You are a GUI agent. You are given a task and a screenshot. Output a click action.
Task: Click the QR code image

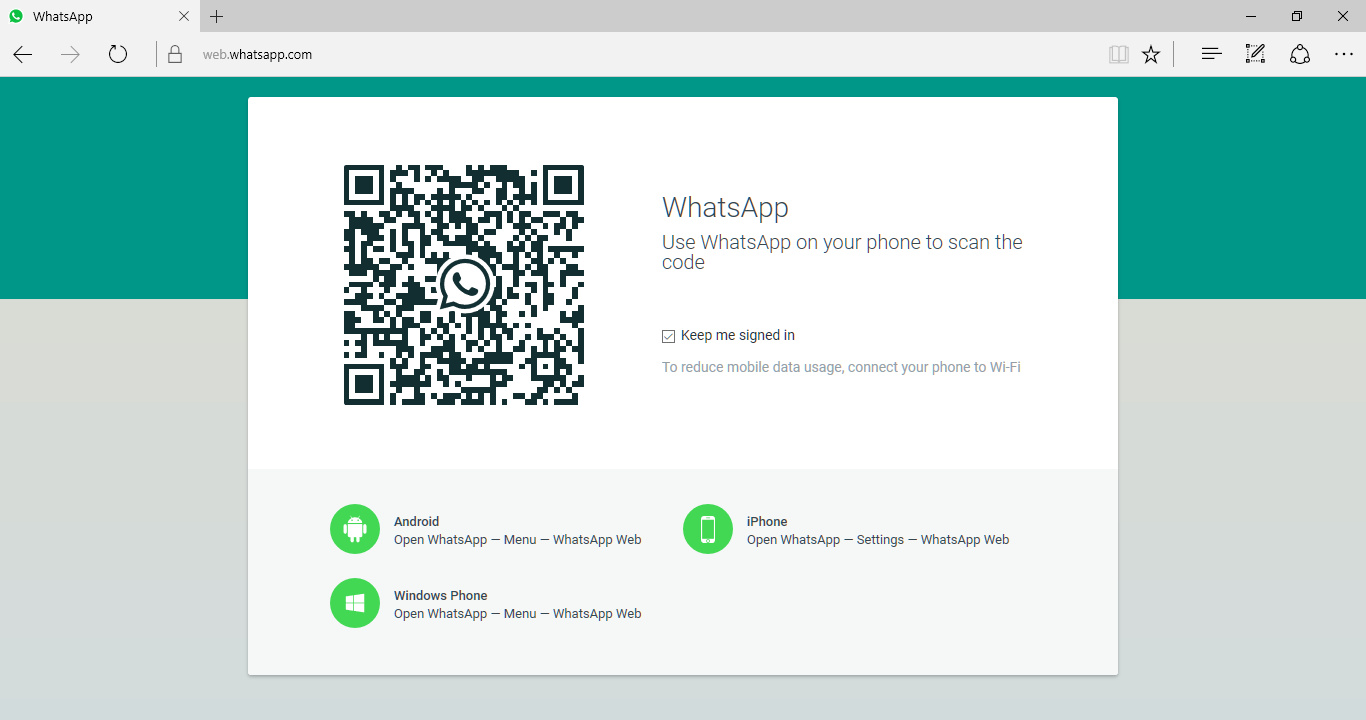(464, 285)
